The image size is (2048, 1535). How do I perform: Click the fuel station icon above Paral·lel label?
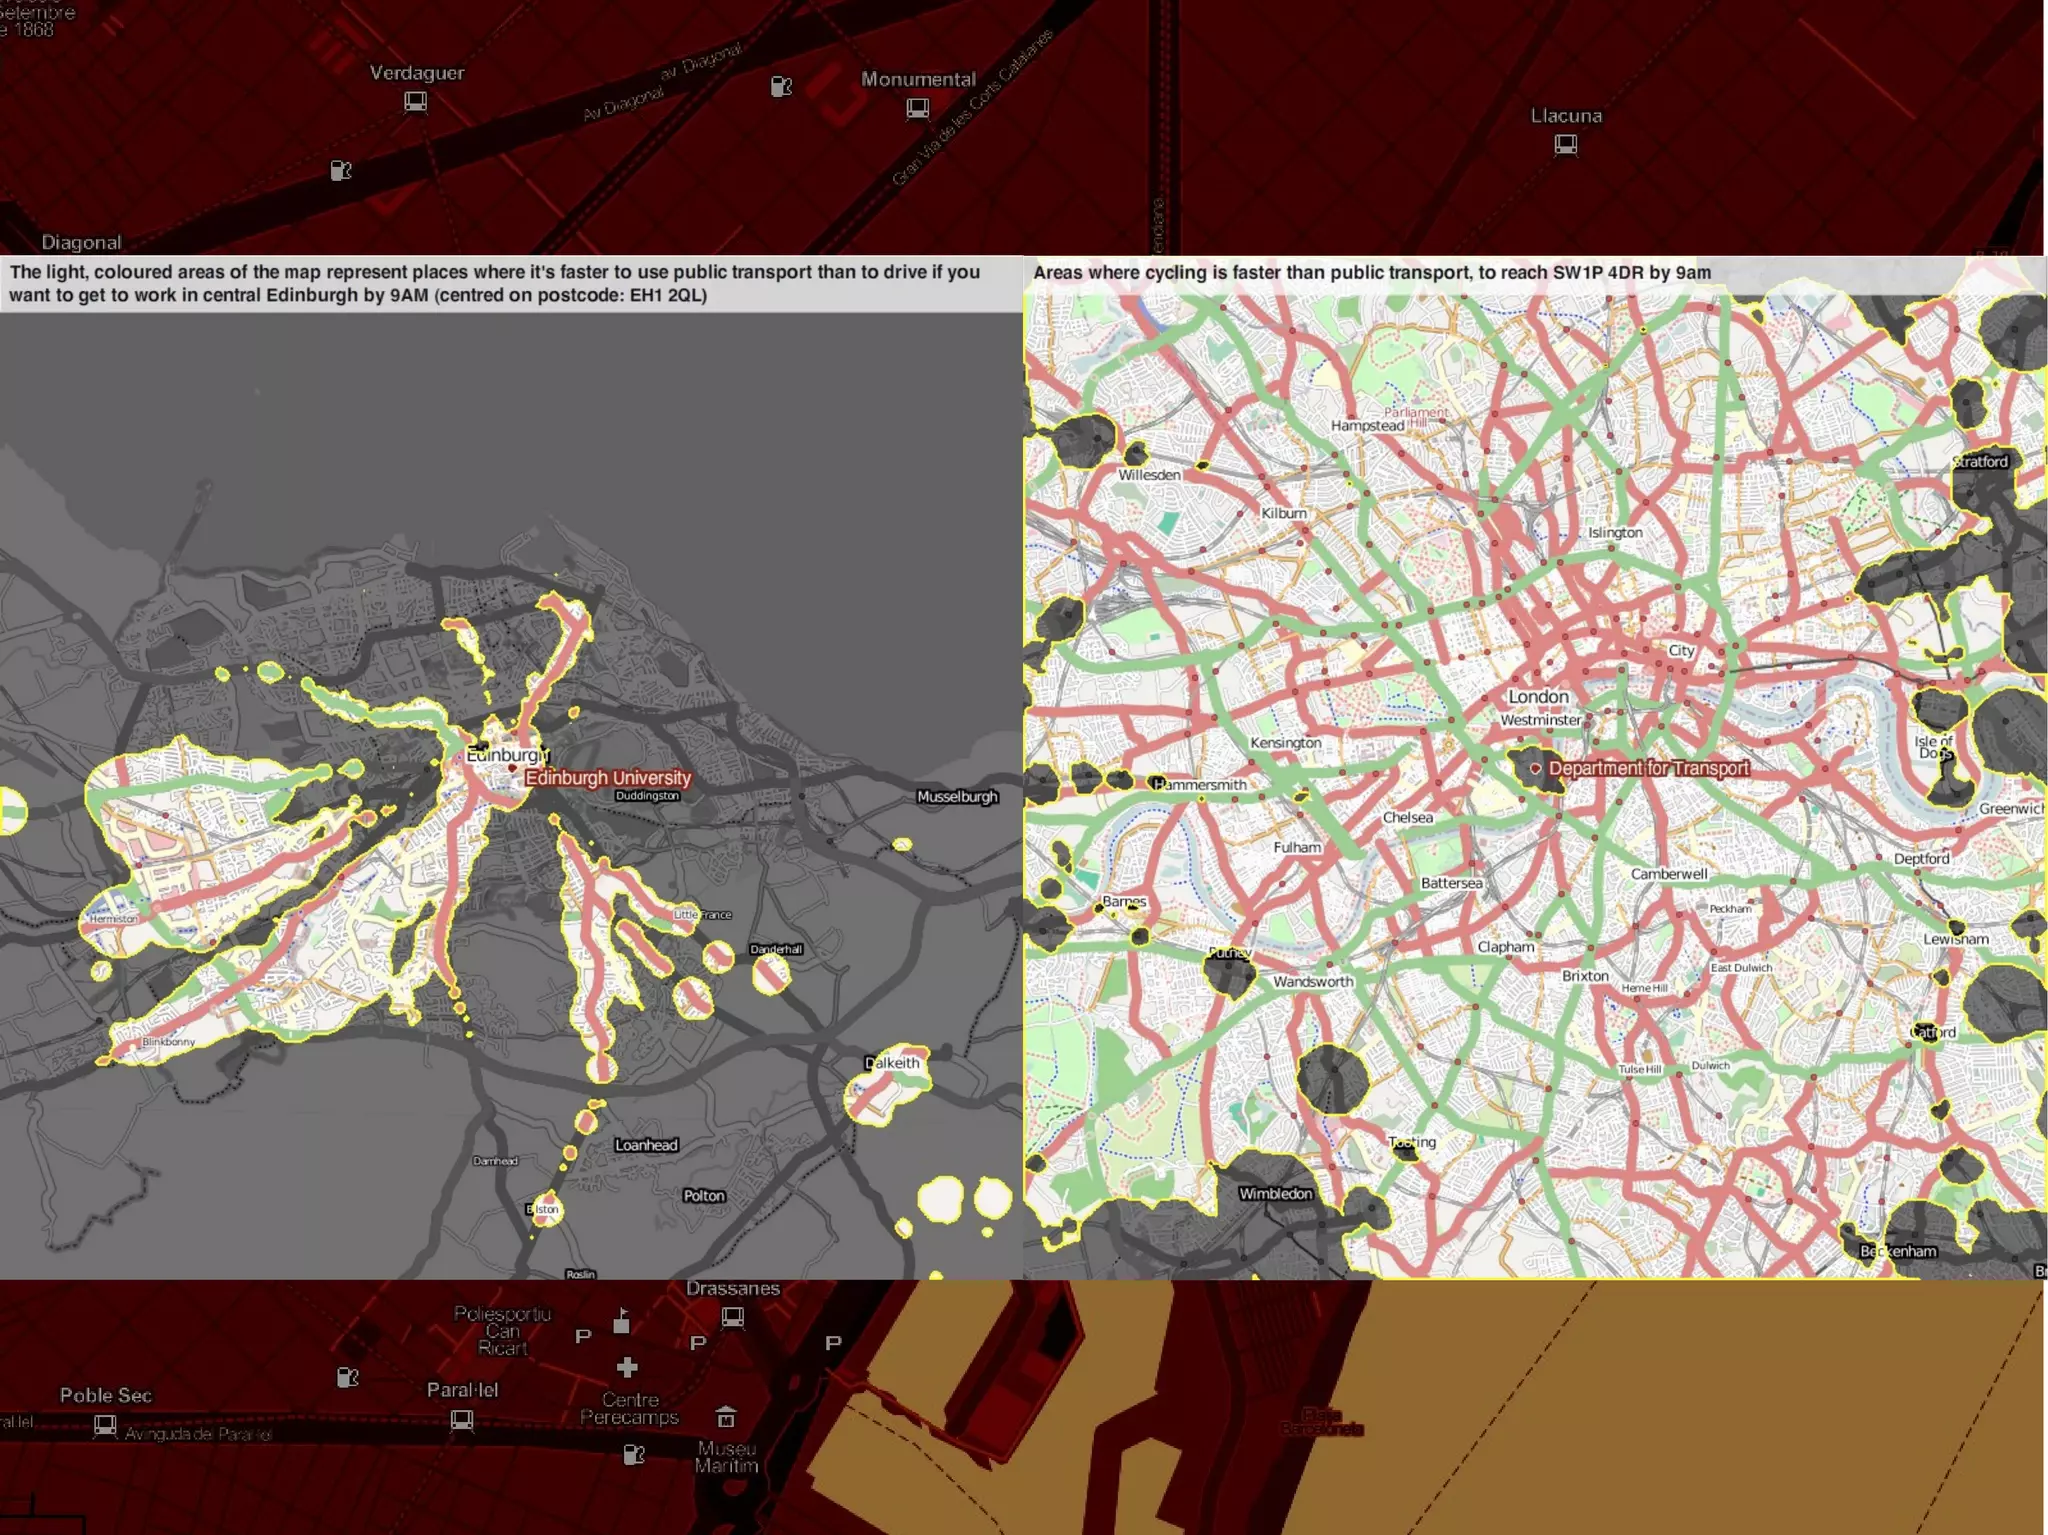coord(347,1378)
